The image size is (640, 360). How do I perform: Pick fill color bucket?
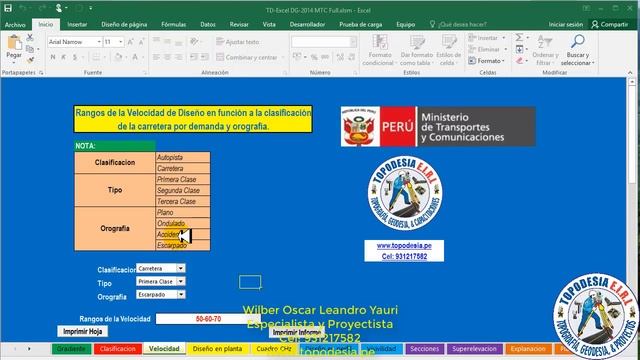[x=118, y=57]
